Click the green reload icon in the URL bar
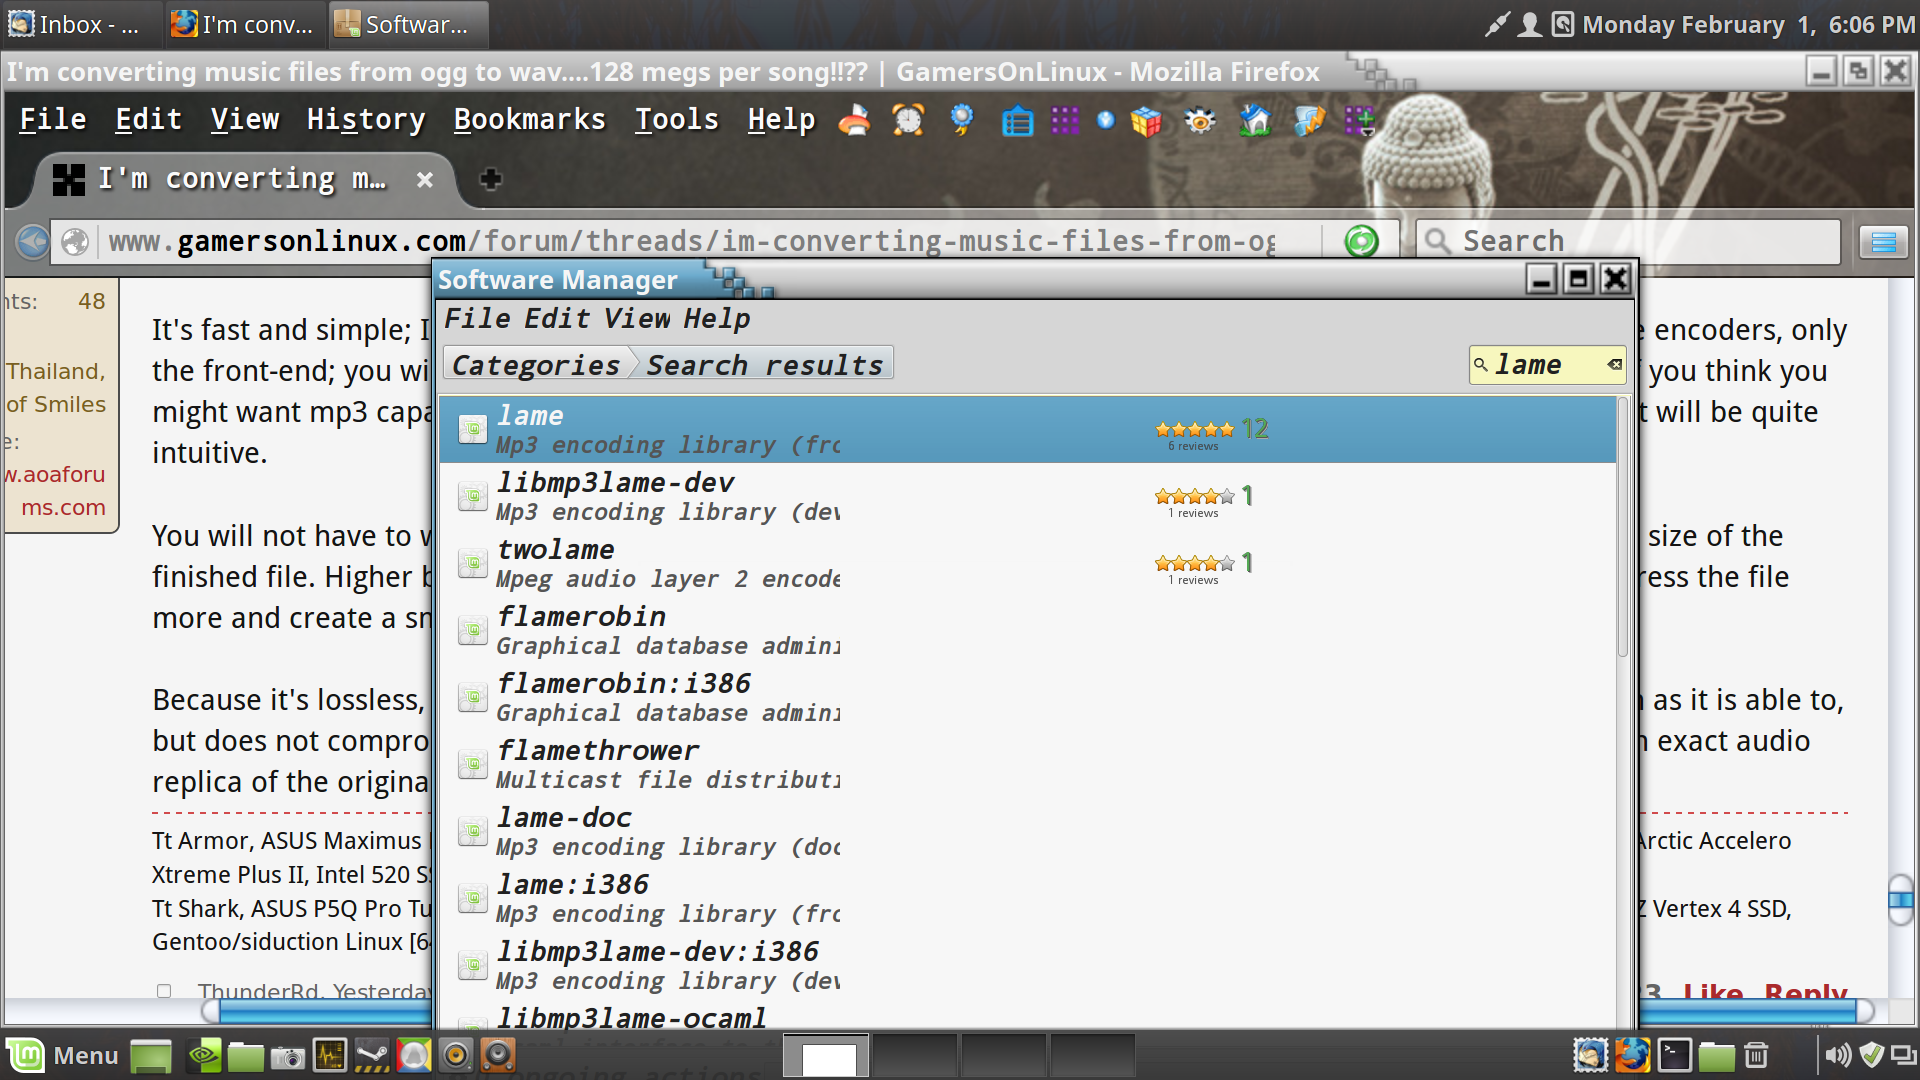Image resolution: width=1920 pixels, height=1080 pixels. click(x=1361, y=241)
